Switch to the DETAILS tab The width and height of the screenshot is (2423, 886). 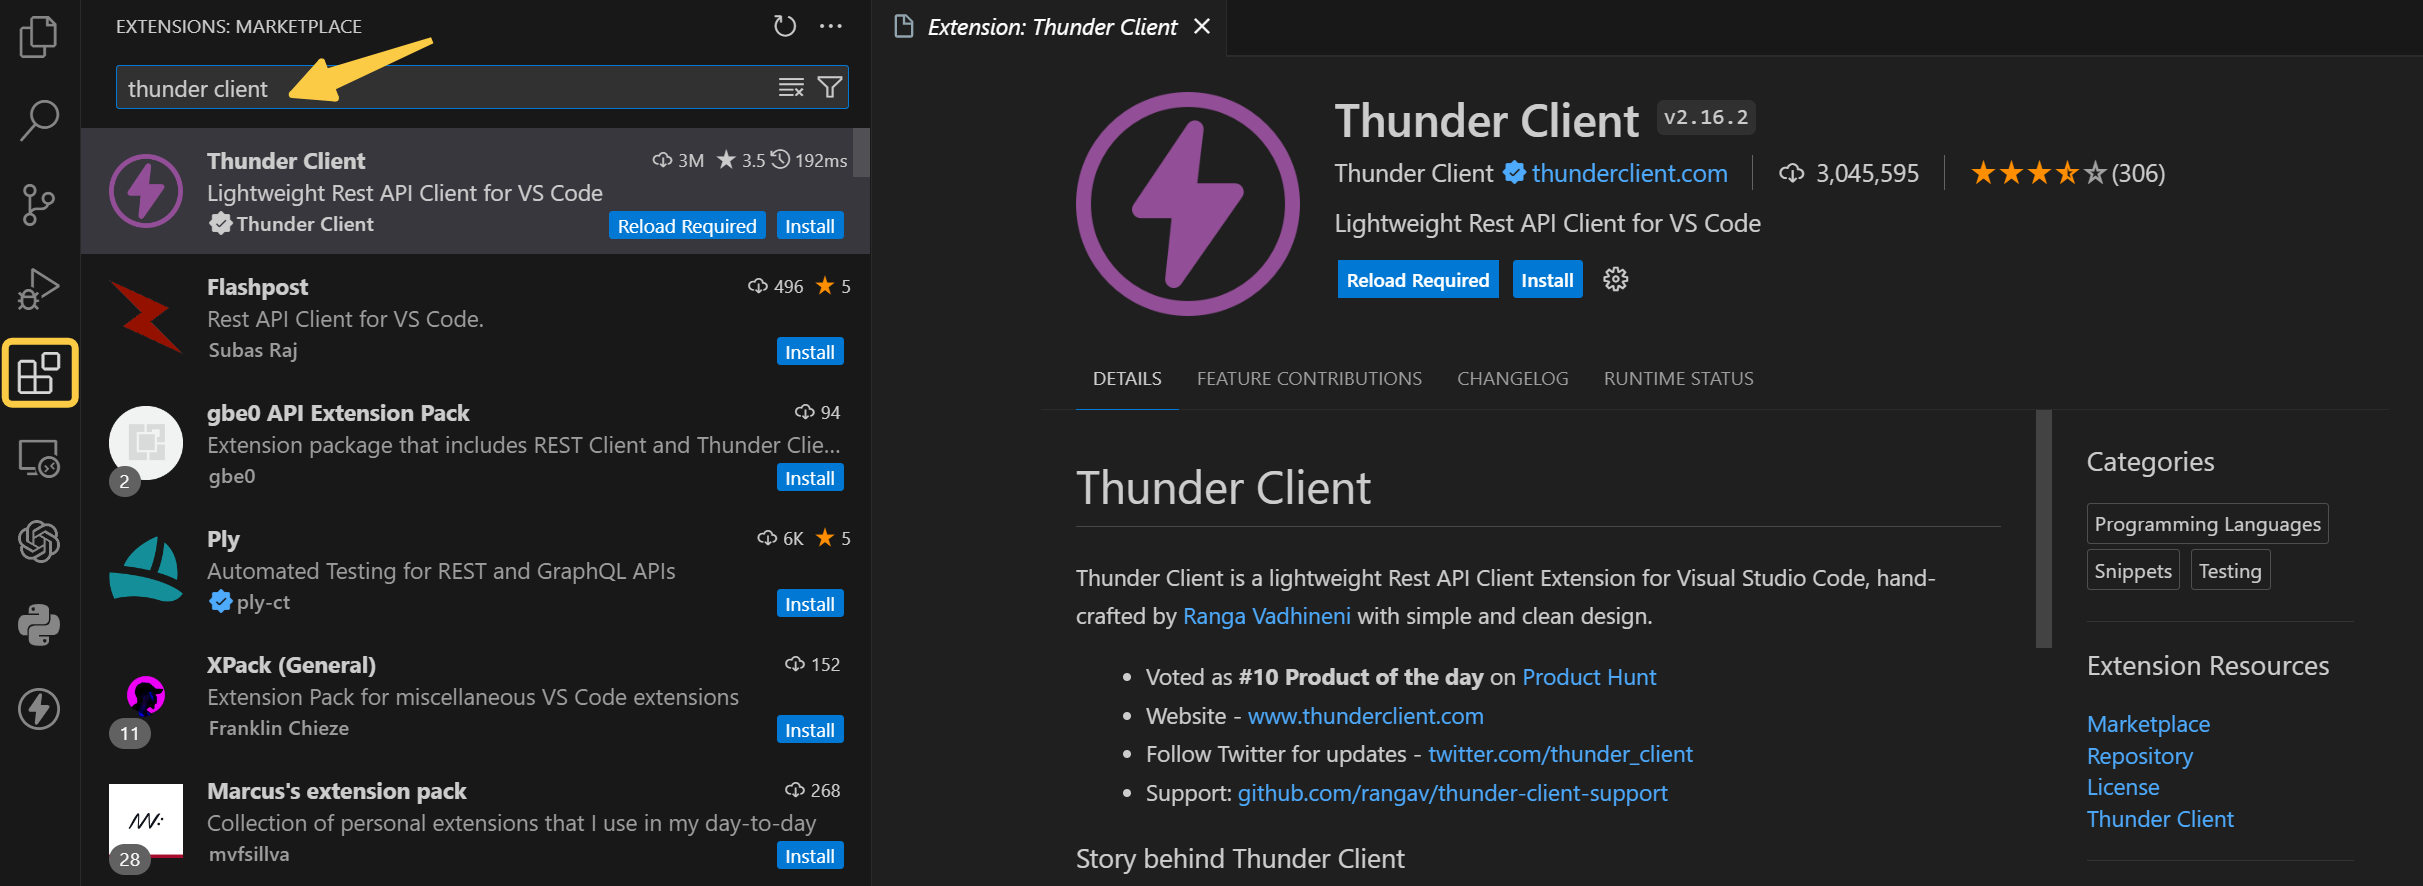pyautogui.click(x=1127, y=379)
